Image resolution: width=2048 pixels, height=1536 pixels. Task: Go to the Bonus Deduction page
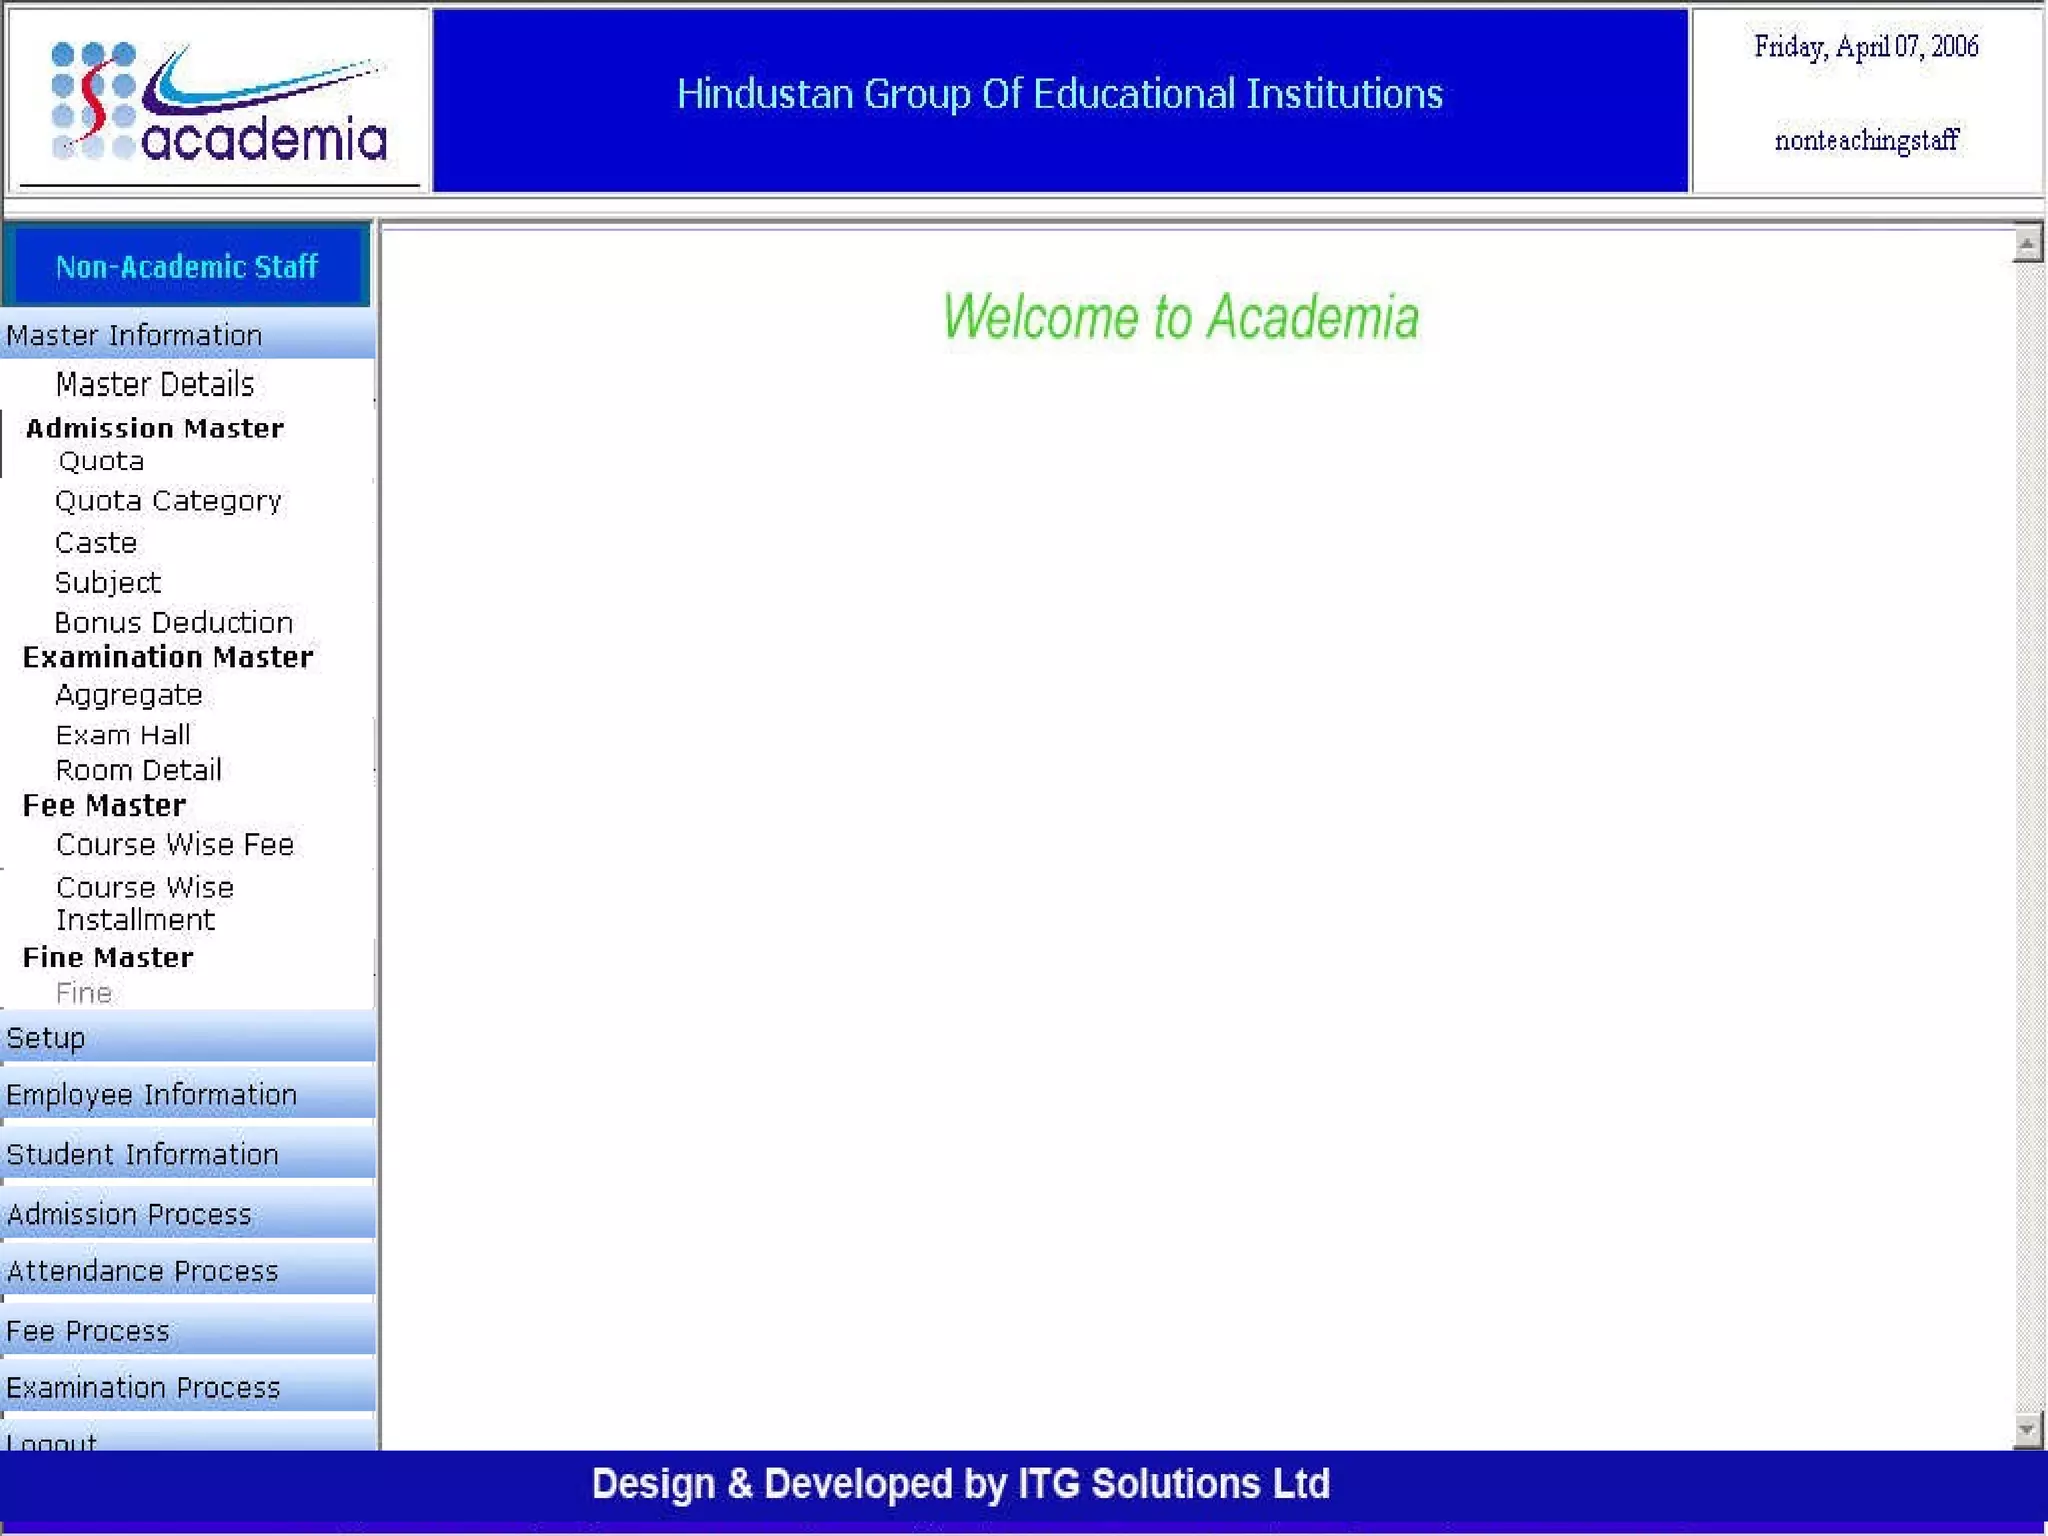pyautogui.click(x=173, y=622)
